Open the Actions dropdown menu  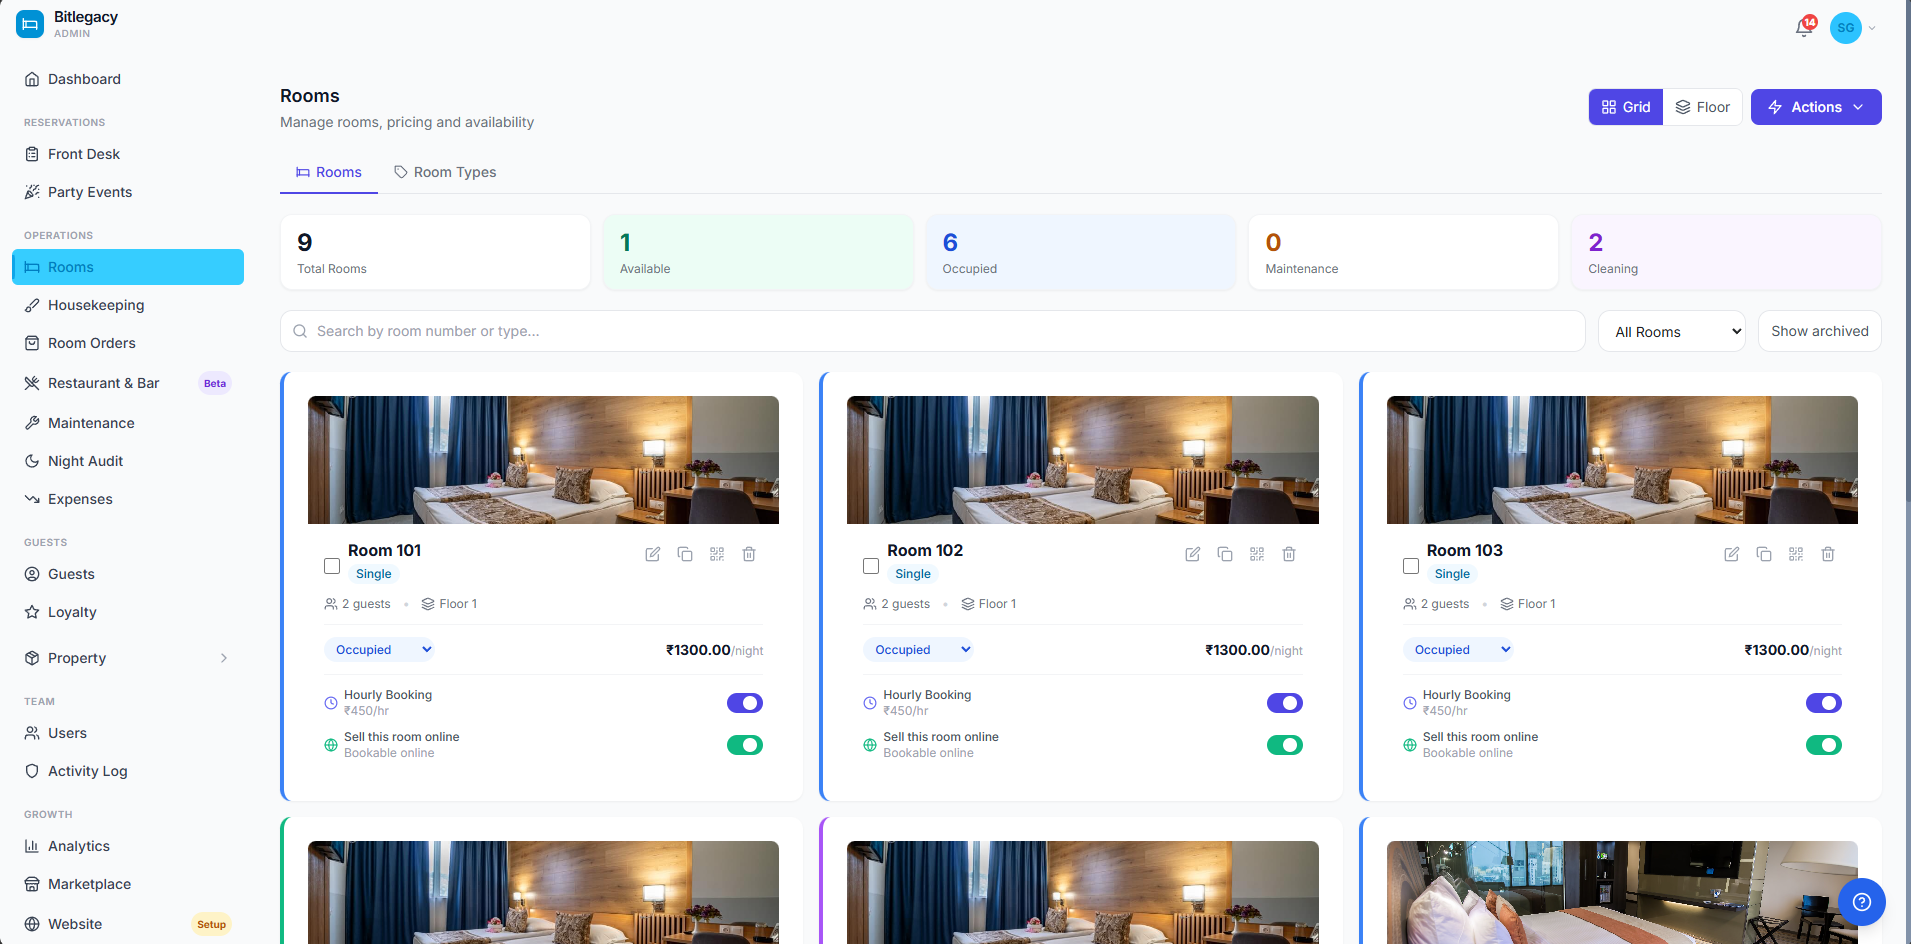click(x=1816, y=107)
